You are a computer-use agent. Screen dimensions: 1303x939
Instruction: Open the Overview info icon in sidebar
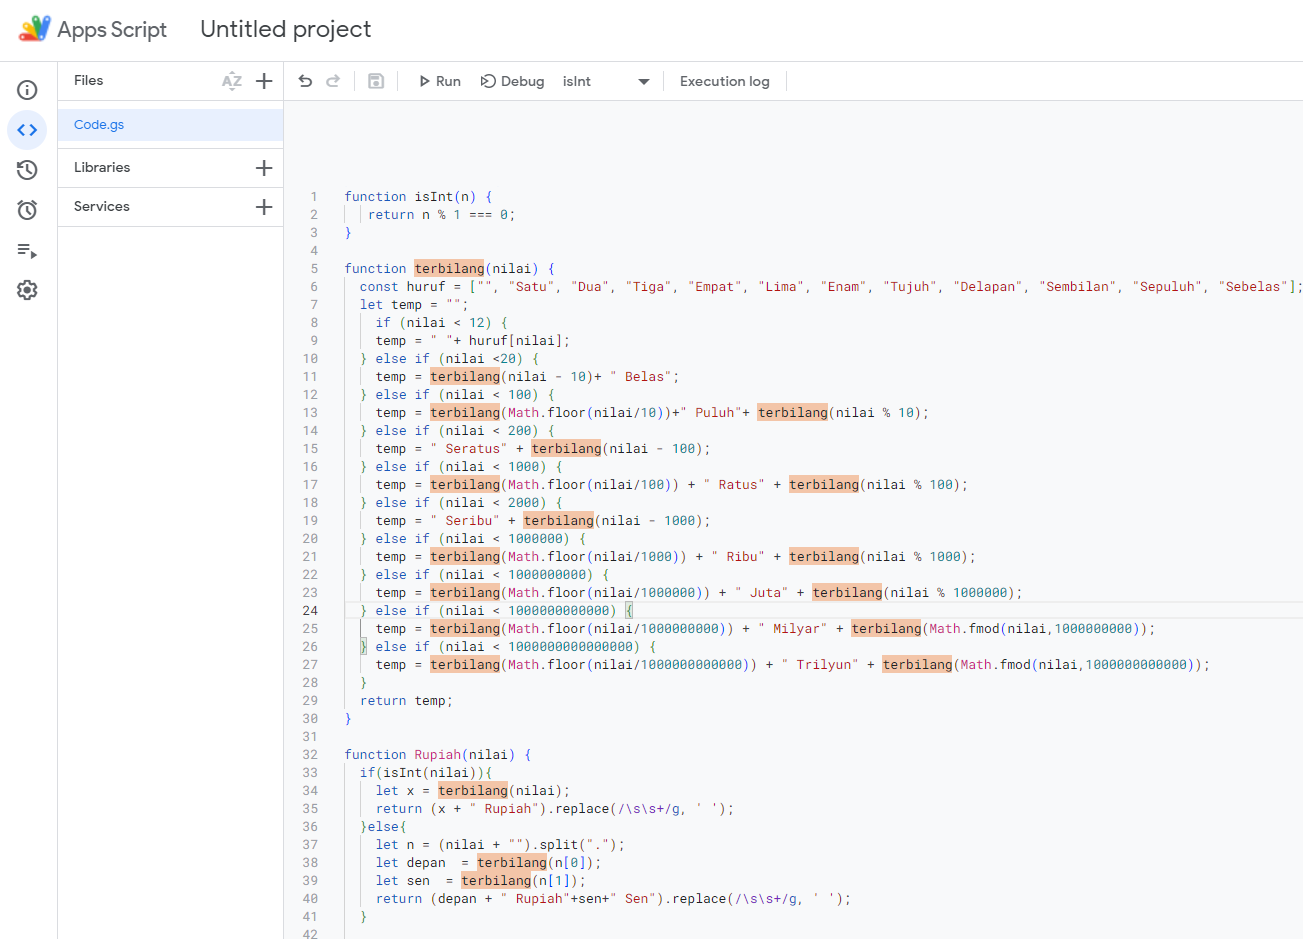click(x=27, y=90)
